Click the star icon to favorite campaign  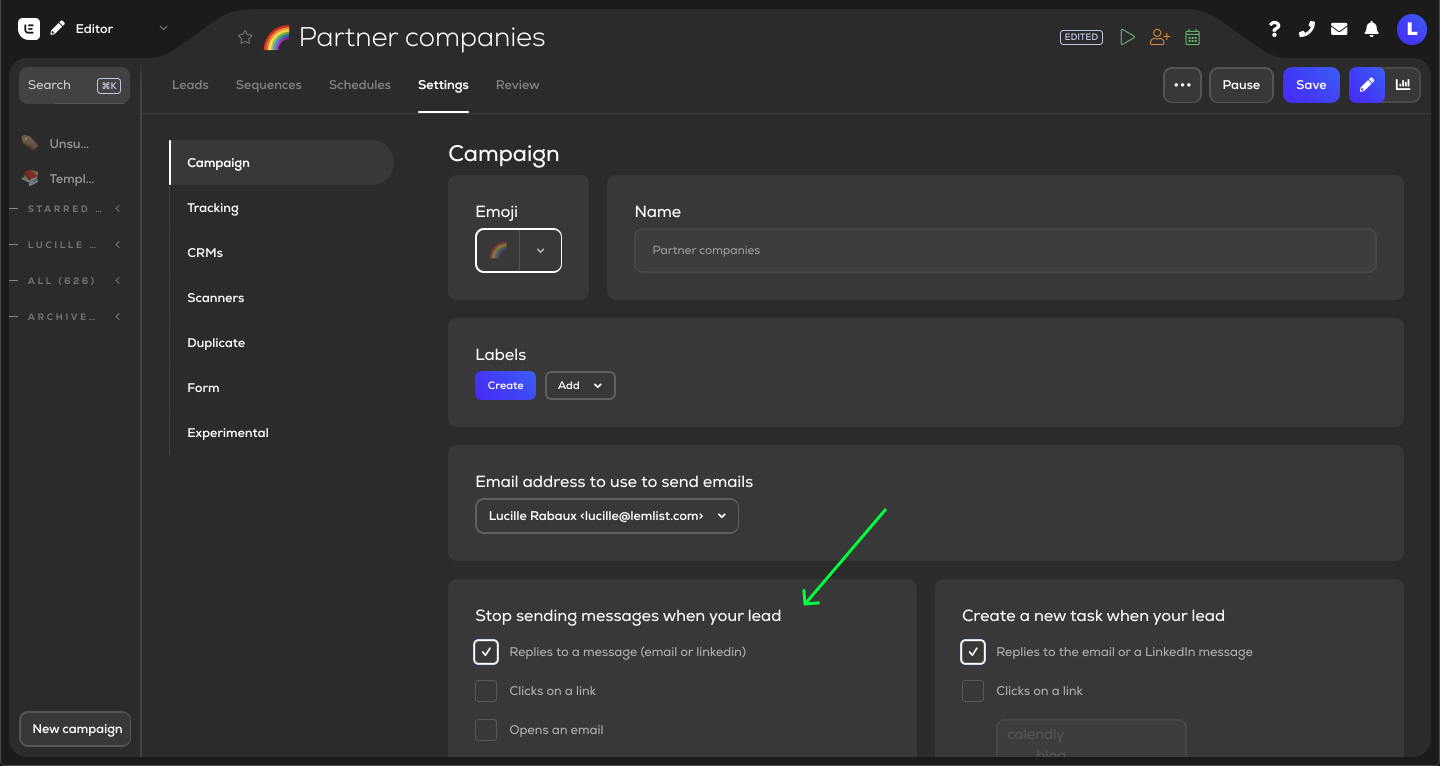pyautogui.click(x=245, y=38)
